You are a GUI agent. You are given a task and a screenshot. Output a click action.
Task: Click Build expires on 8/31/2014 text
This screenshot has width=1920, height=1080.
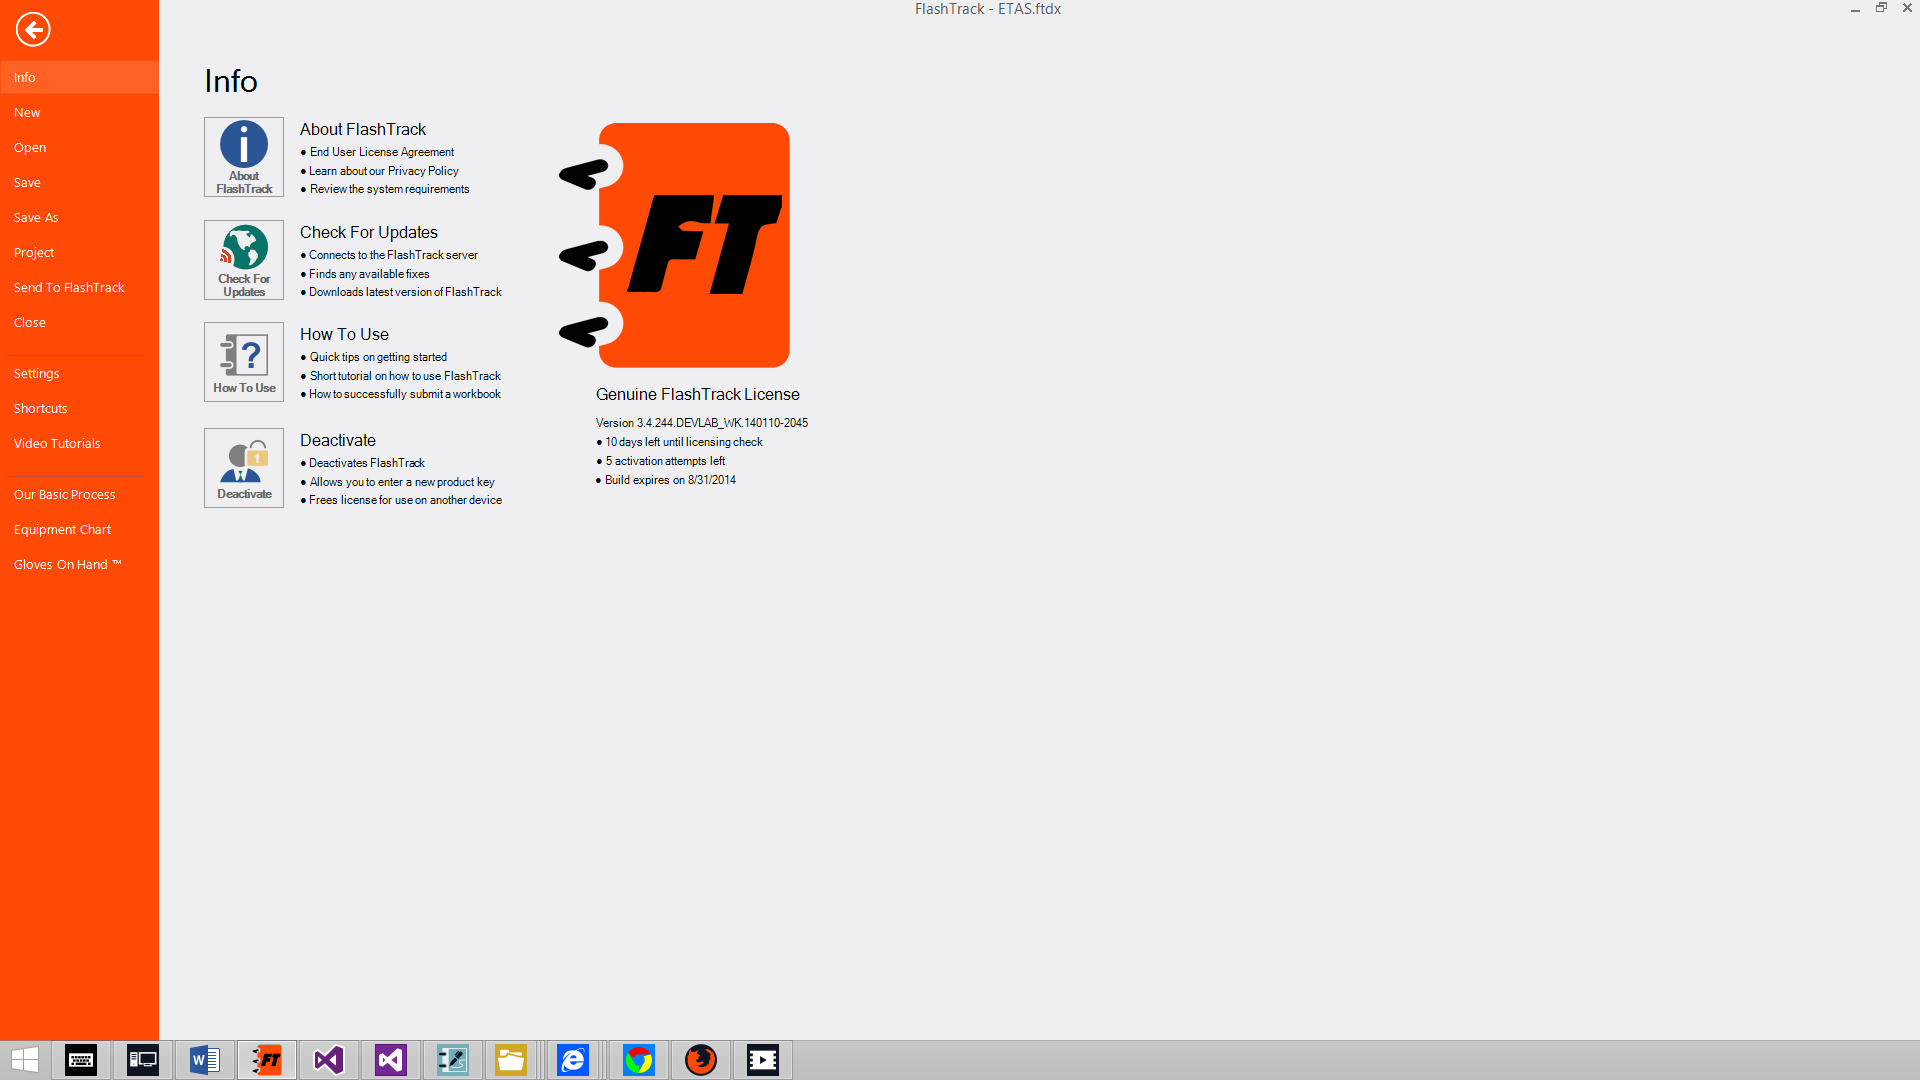pos(670,480)
